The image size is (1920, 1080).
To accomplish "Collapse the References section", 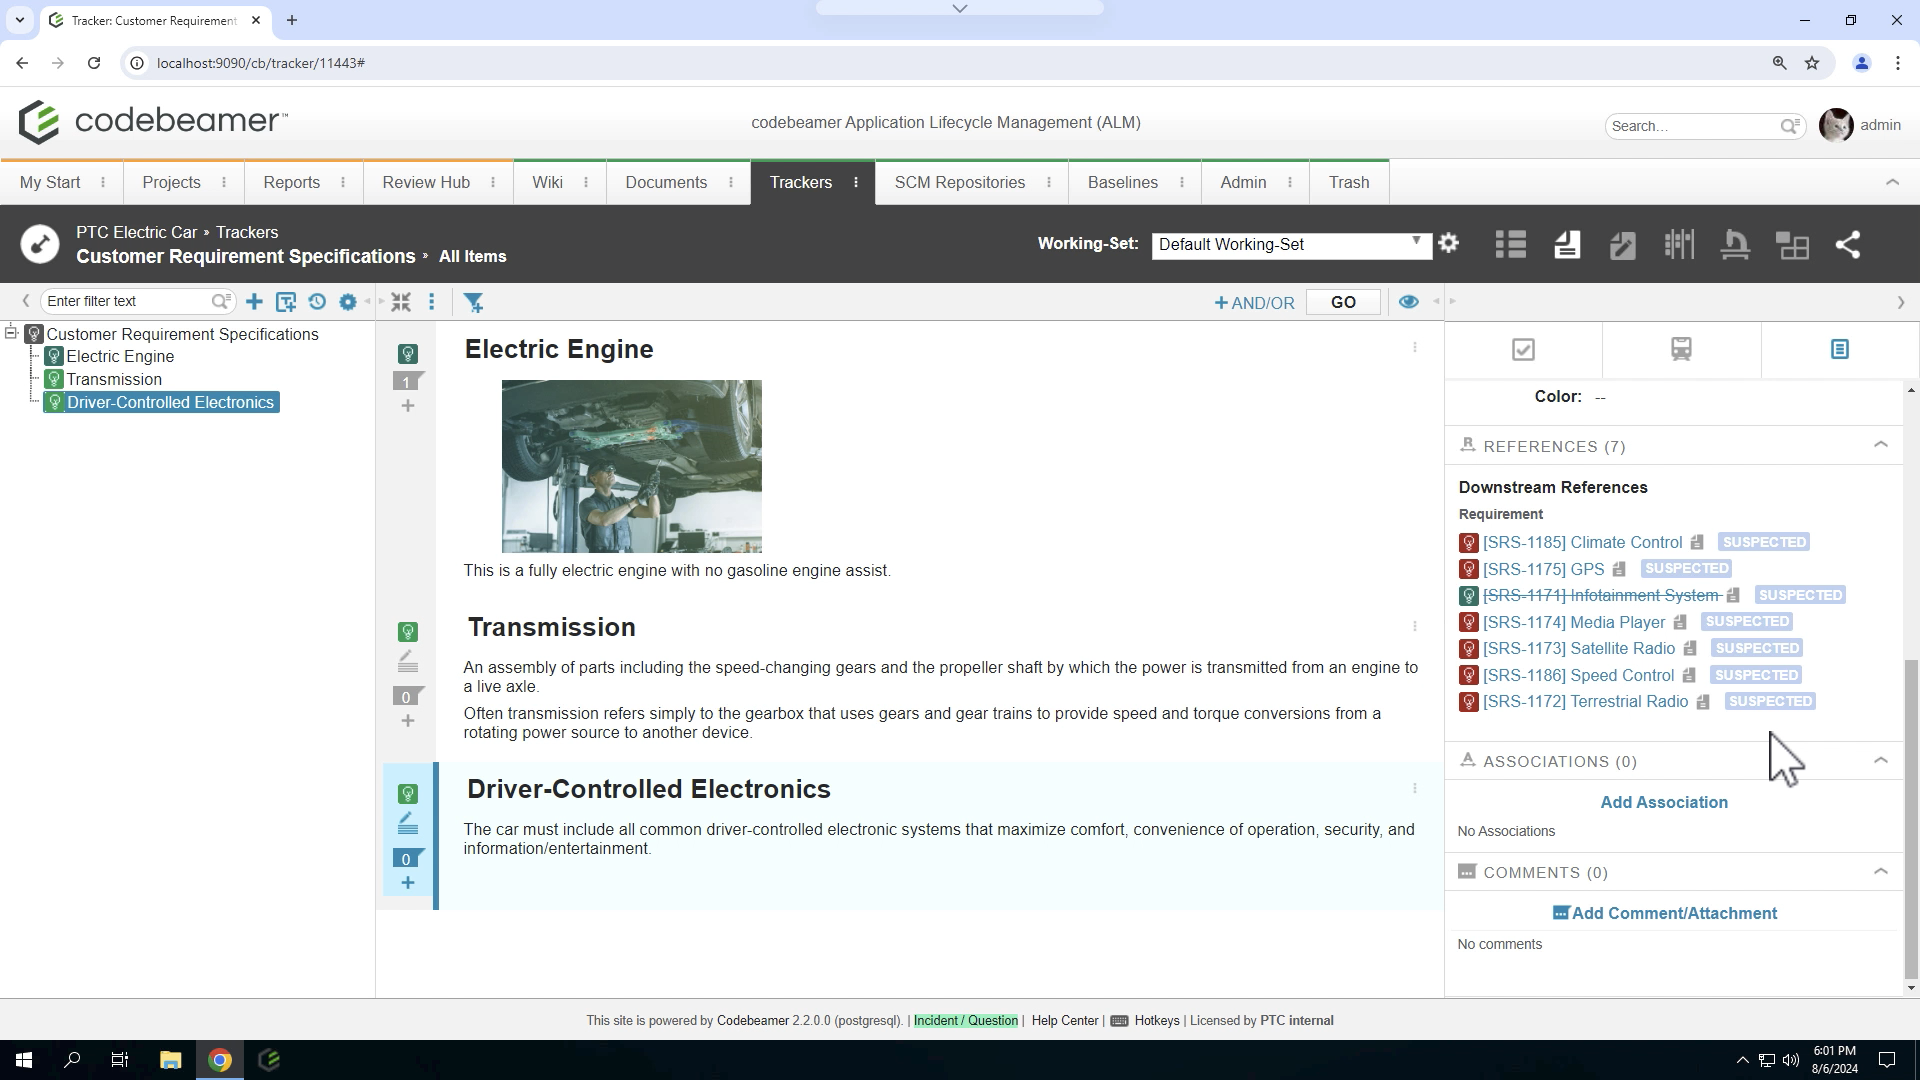I will tap(1881, 445).
